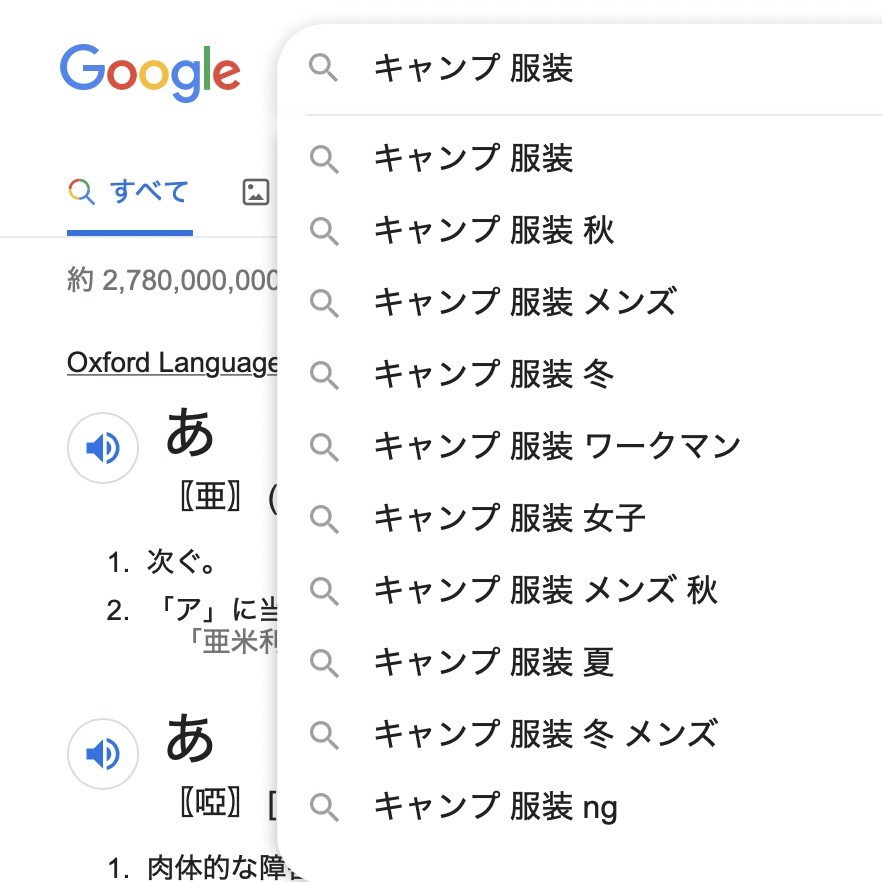The width and height of the screenshot is (882, 882).
Task: Focus the search field containing キャンプ 服装
Action: [600, 69]
